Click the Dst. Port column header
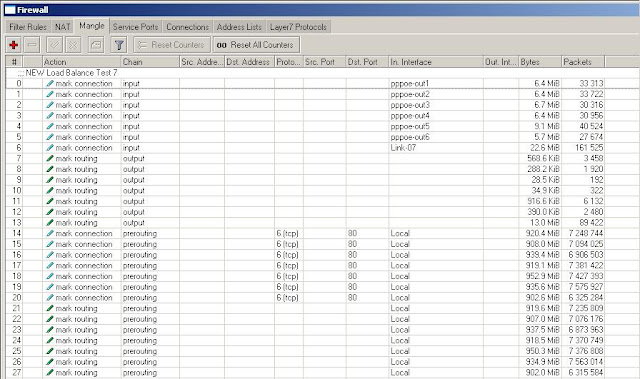Viewport: 640px width, 379px height. click(367, 62)
